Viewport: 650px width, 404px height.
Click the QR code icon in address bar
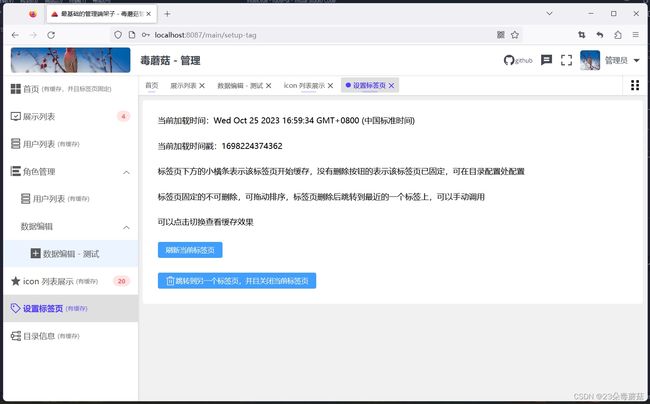point(501,35)
